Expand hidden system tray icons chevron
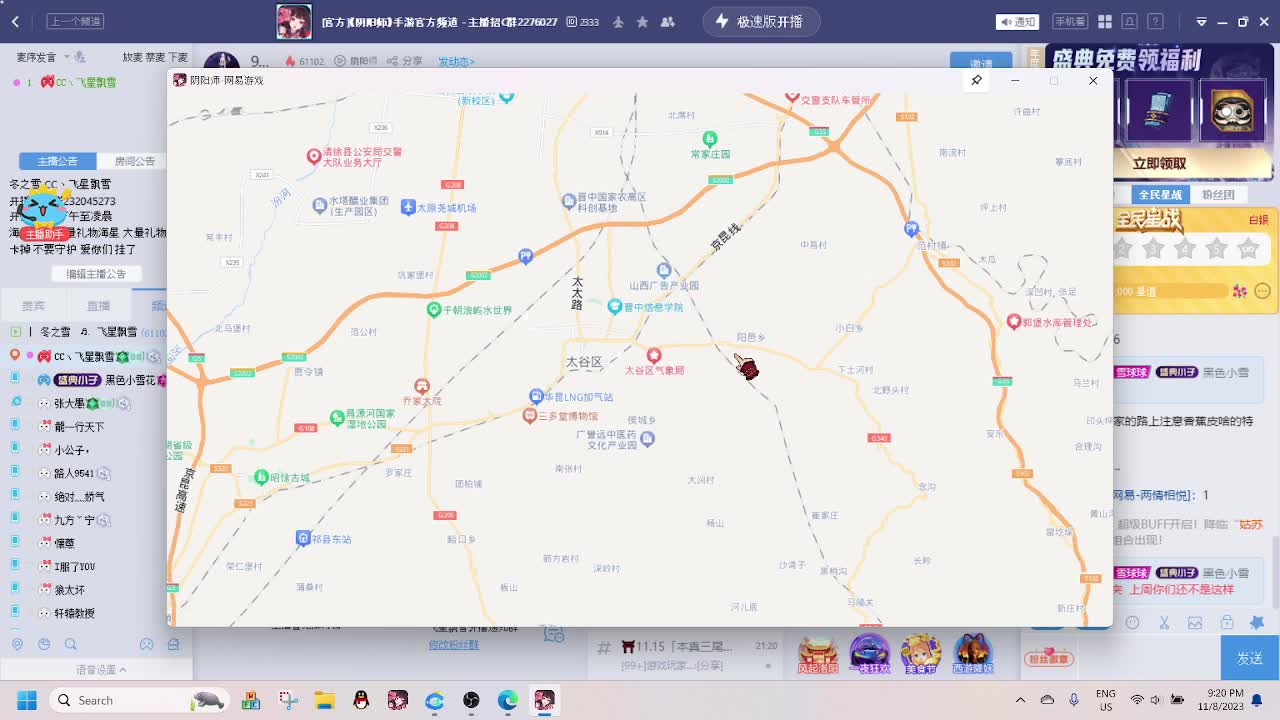Image resolution: width=1280 pixels, height=720 pixels. (x=1020, y=700)
